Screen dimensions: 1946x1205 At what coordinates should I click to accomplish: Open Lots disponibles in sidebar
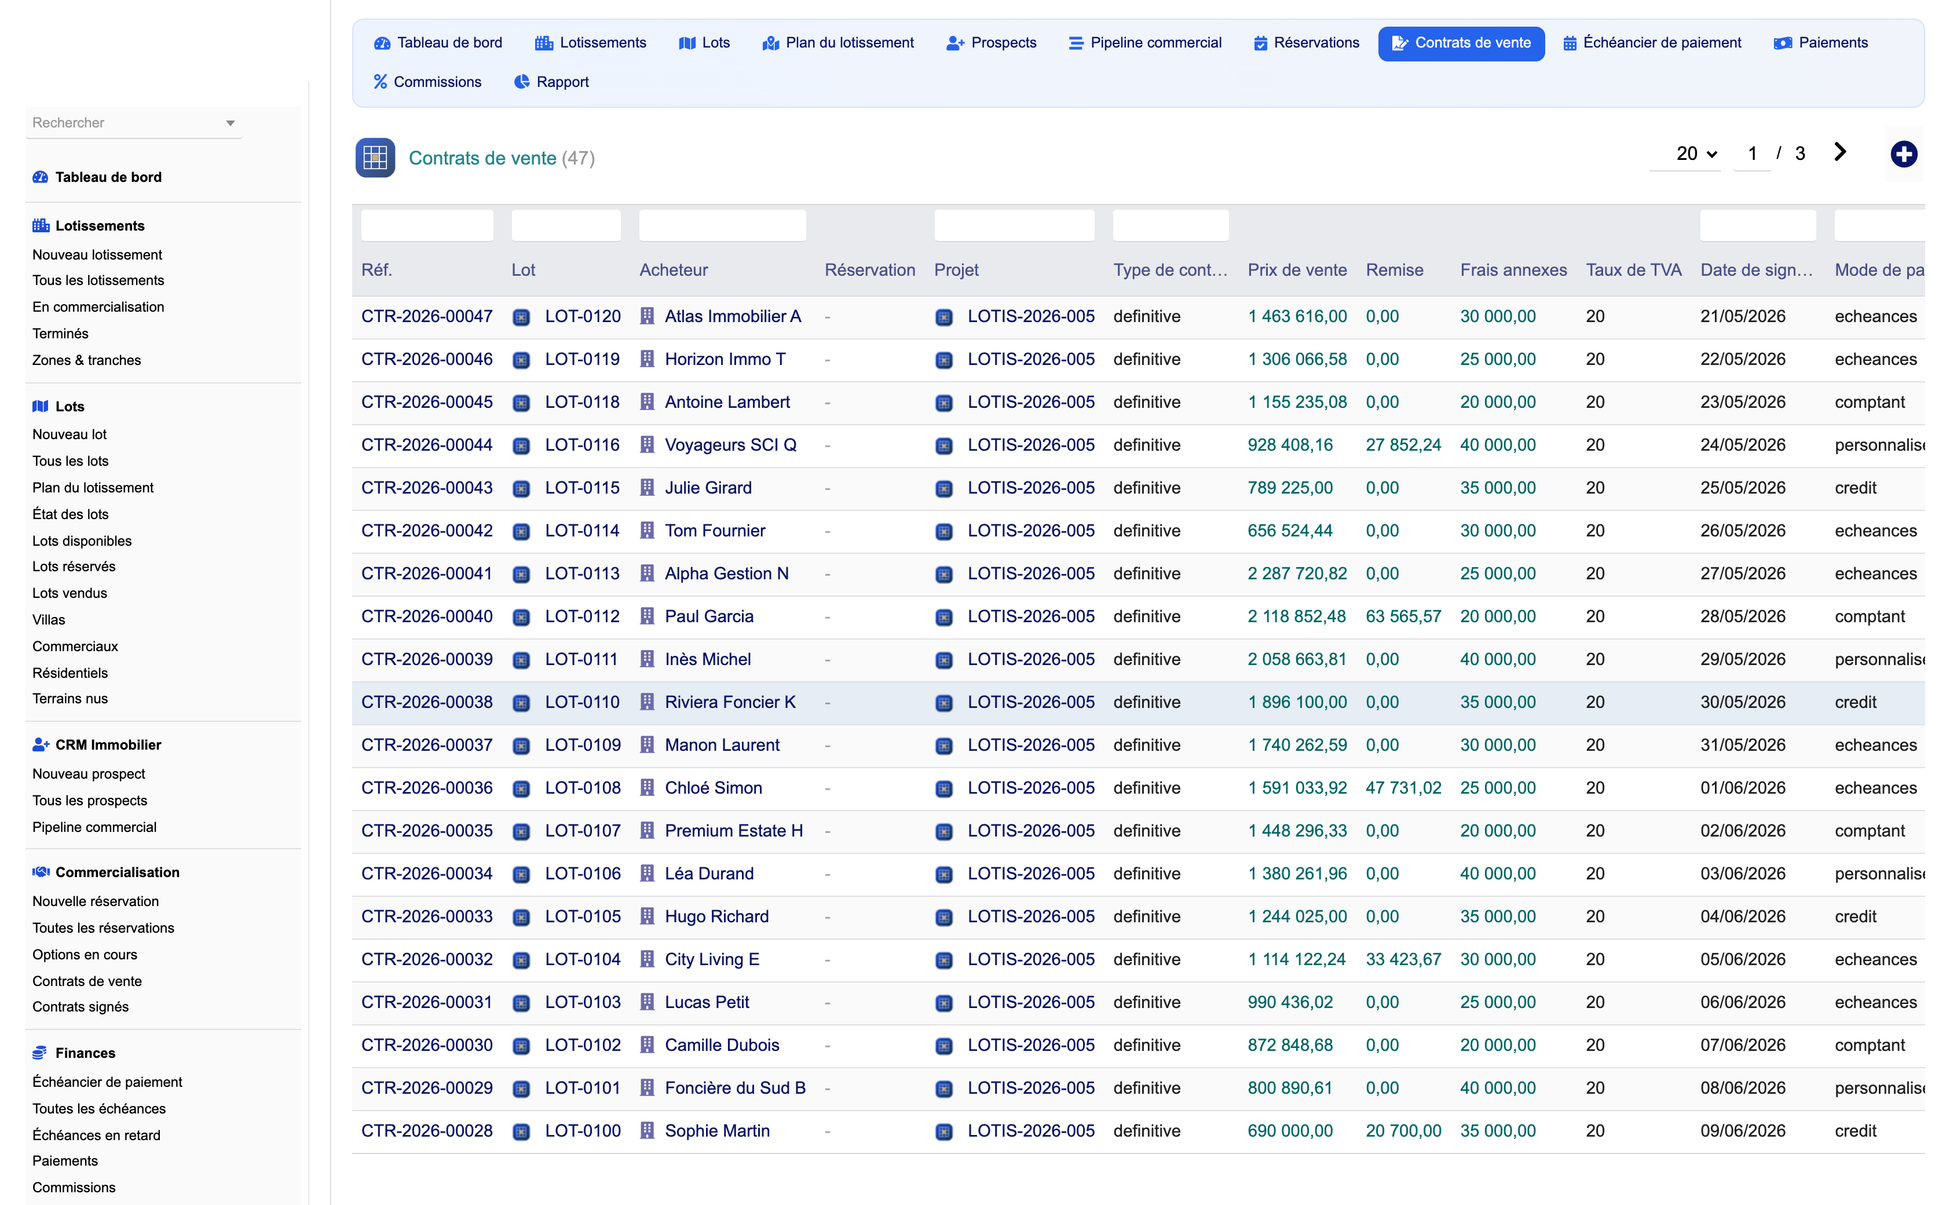click(x=82, y=541)
